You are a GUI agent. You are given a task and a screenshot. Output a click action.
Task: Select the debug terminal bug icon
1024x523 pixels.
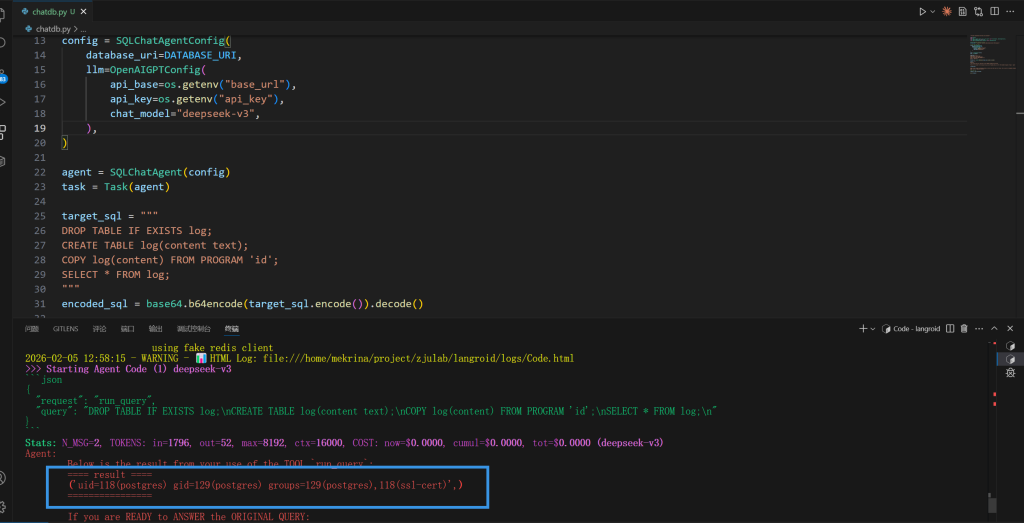point(1010,373)
